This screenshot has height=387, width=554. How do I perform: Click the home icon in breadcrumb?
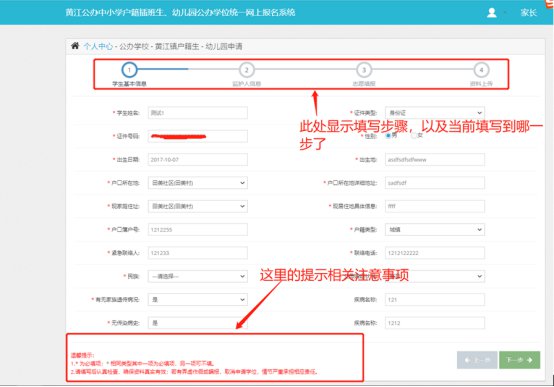(x=75, y=46)
